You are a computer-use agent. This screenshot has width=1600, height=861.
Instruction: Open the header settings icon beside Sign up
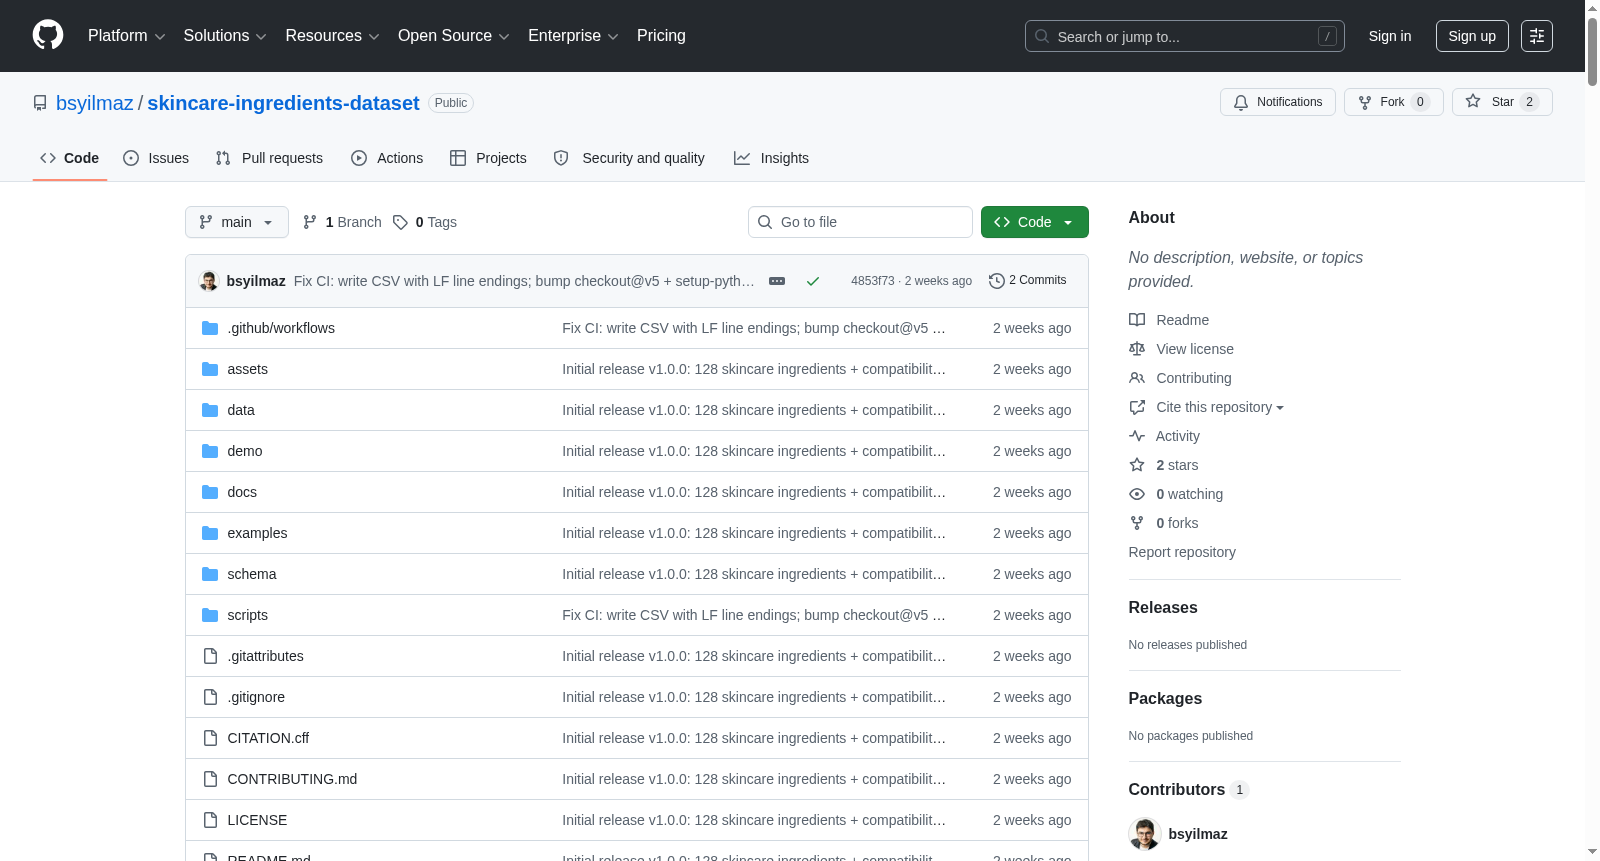pos(1537,36)
